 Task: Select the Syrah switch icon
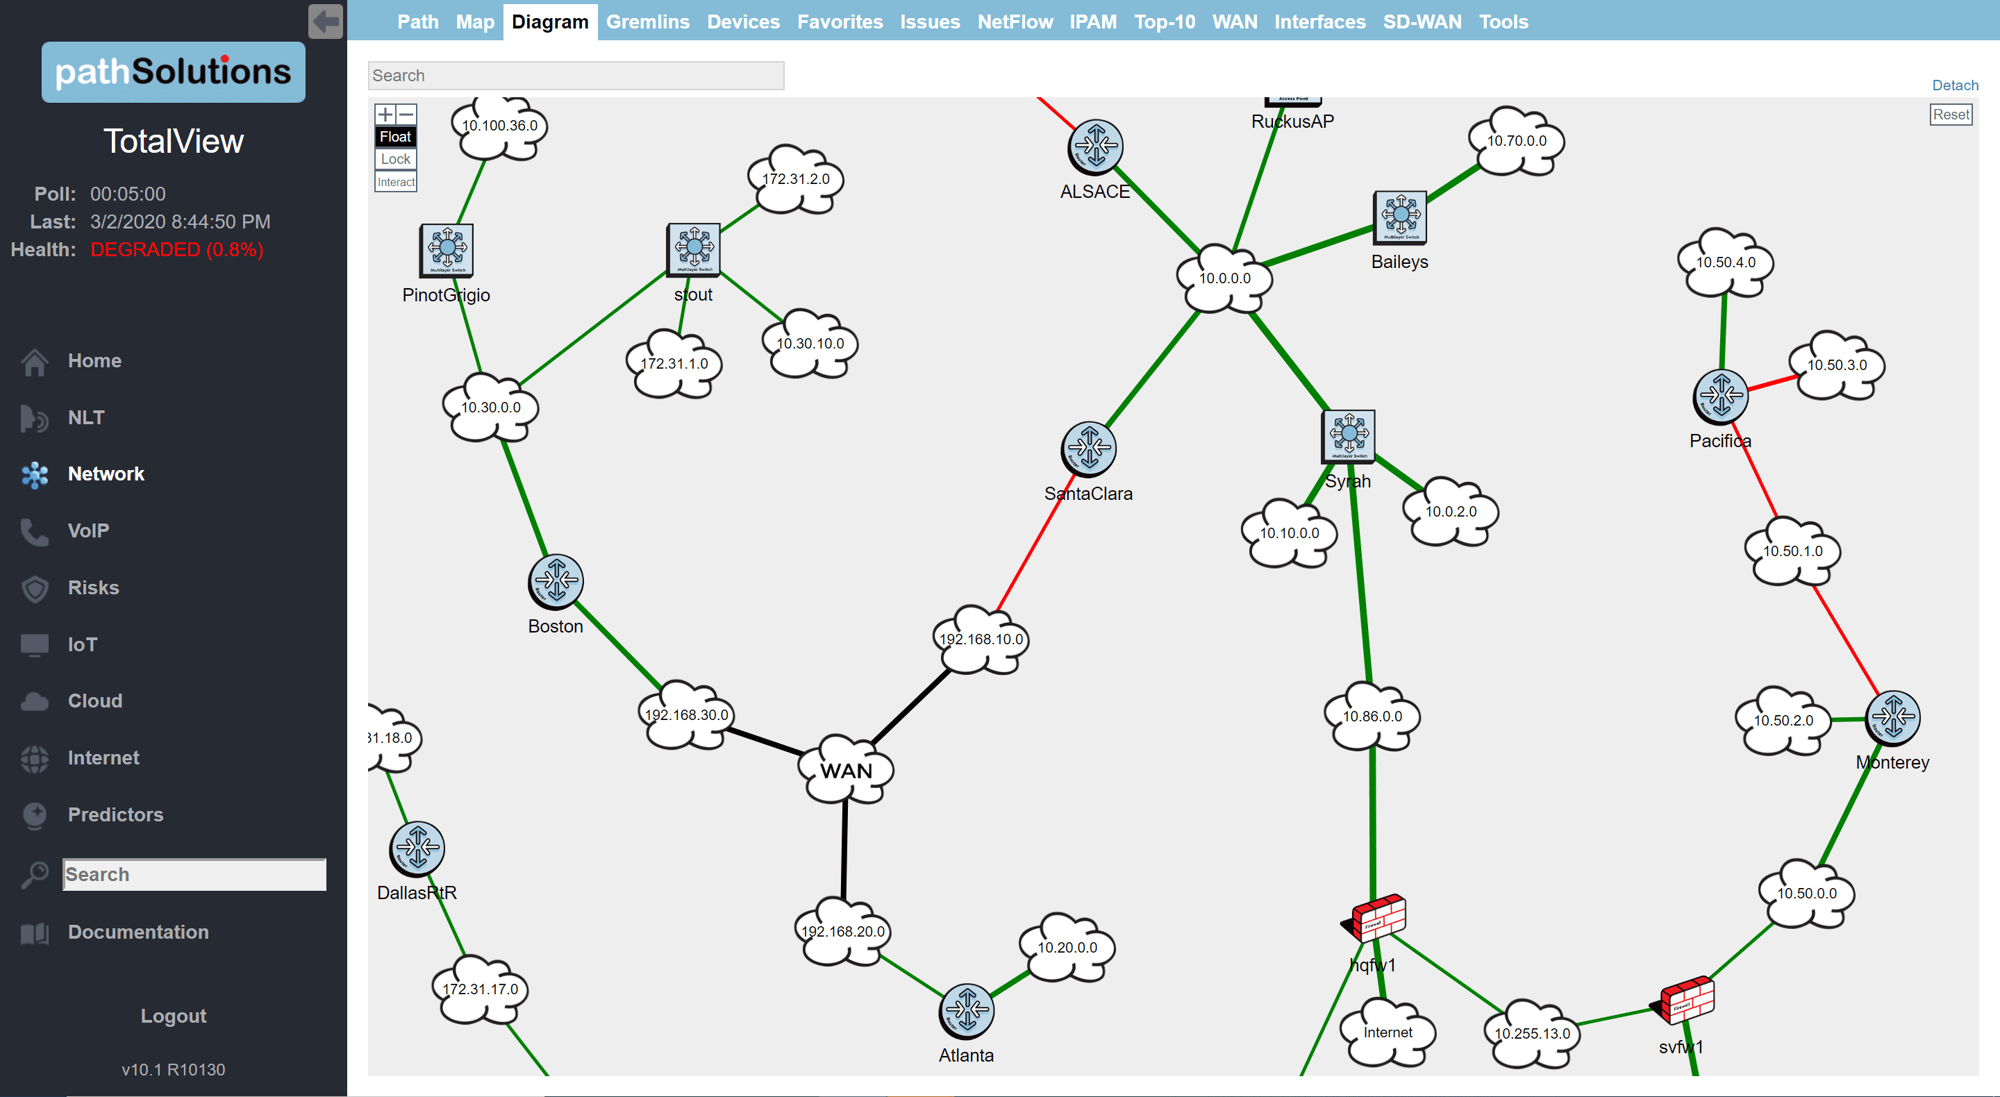pos(1349,436)
